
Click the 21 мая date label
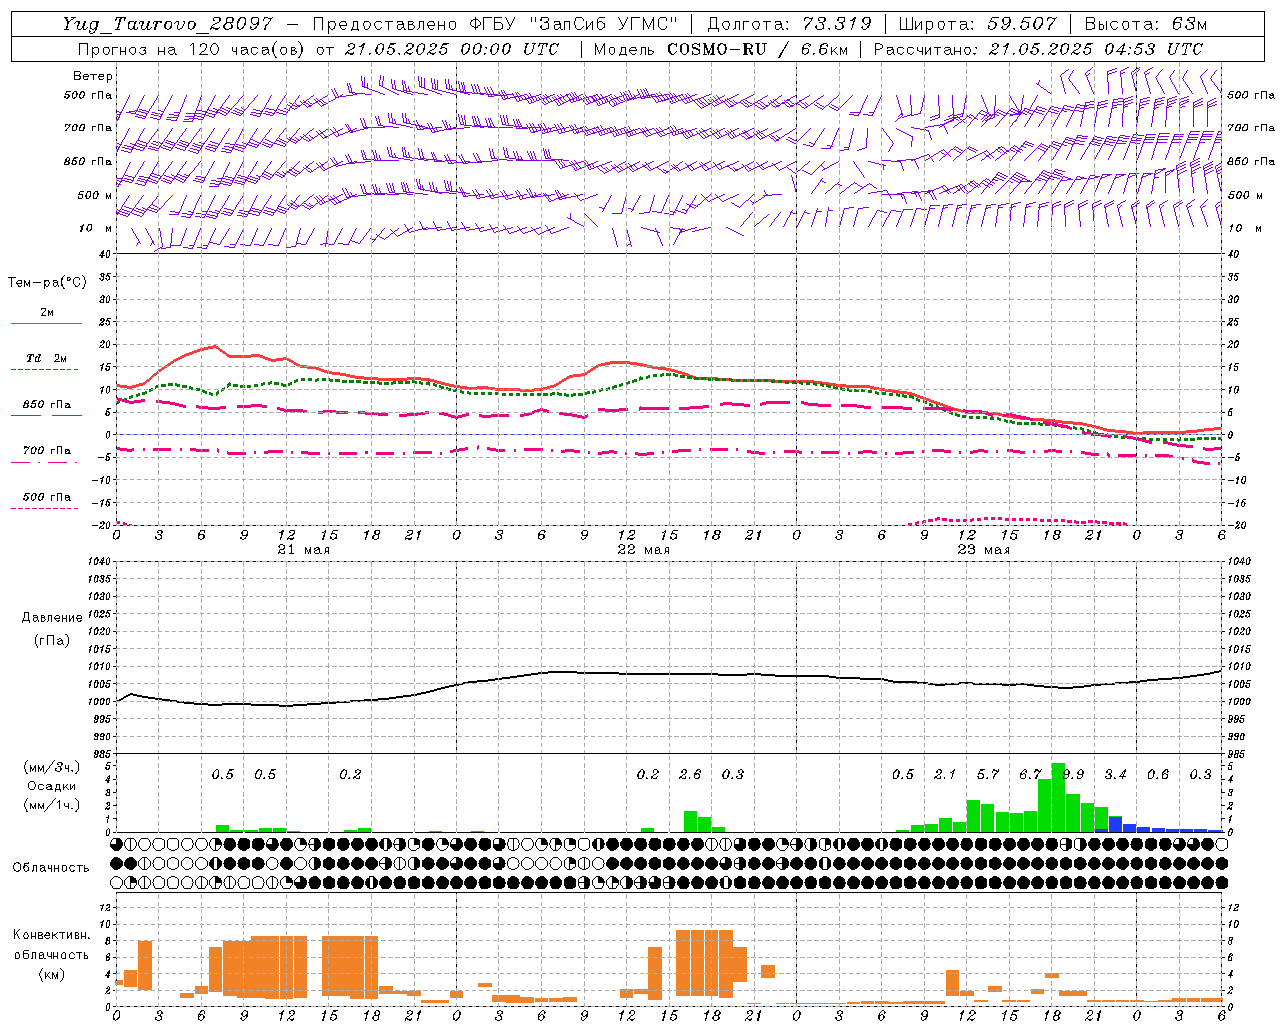pyautogui.click(x=303, y=550)
